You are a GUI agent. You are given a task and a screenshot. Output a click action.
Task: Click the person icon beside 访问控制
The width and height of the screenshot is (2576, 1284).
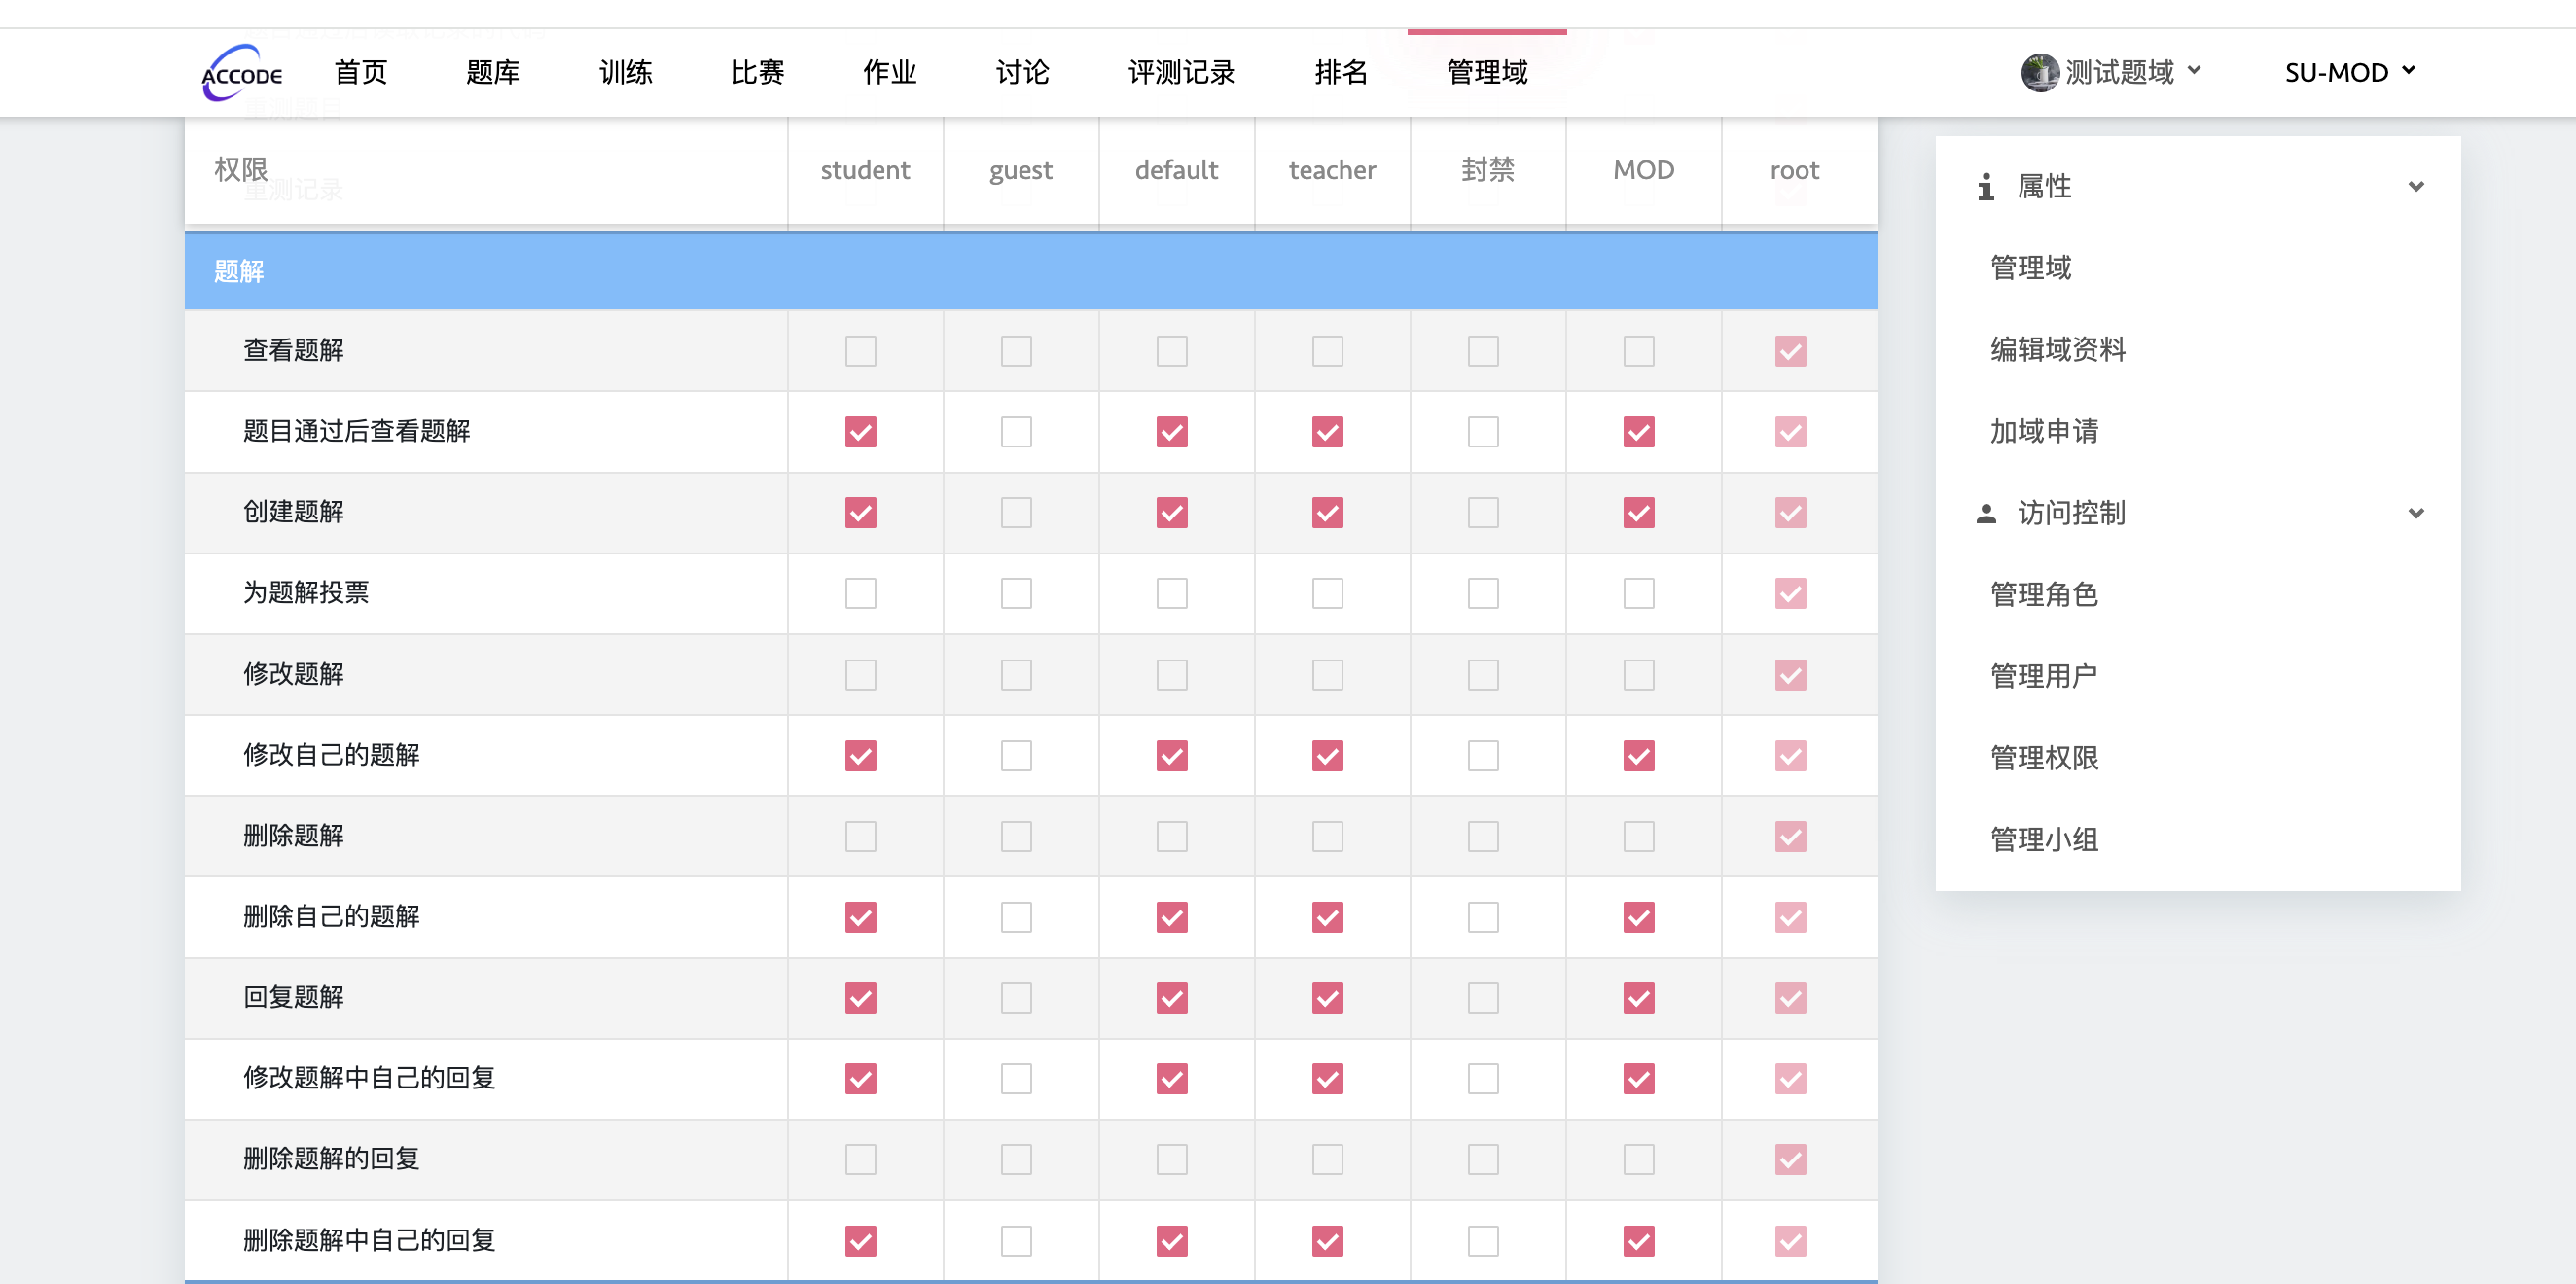(x=1986, y=514)
